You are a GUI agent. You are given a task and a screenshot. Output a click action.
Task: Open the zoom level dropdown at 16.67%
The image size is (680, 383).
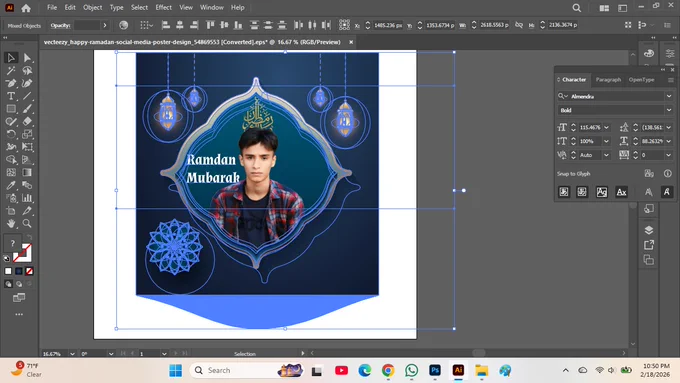[72, 354]
